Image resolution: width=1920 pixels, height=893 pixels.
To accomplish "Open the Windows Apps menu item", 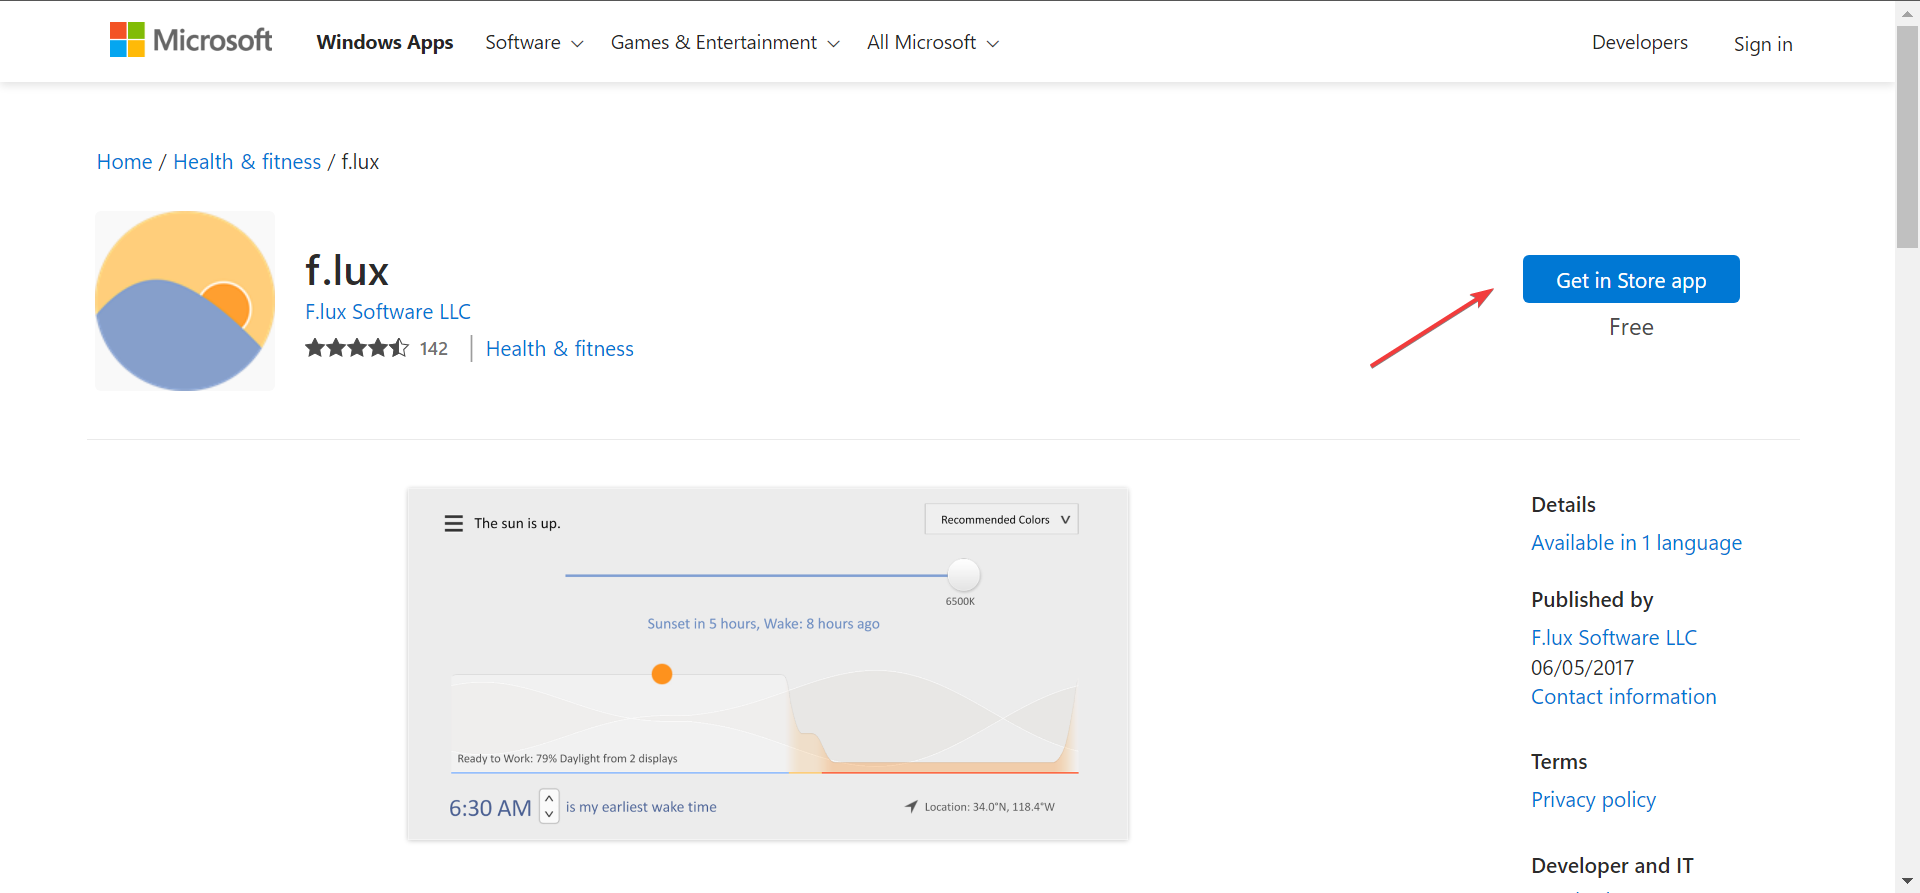I will 385,42.
